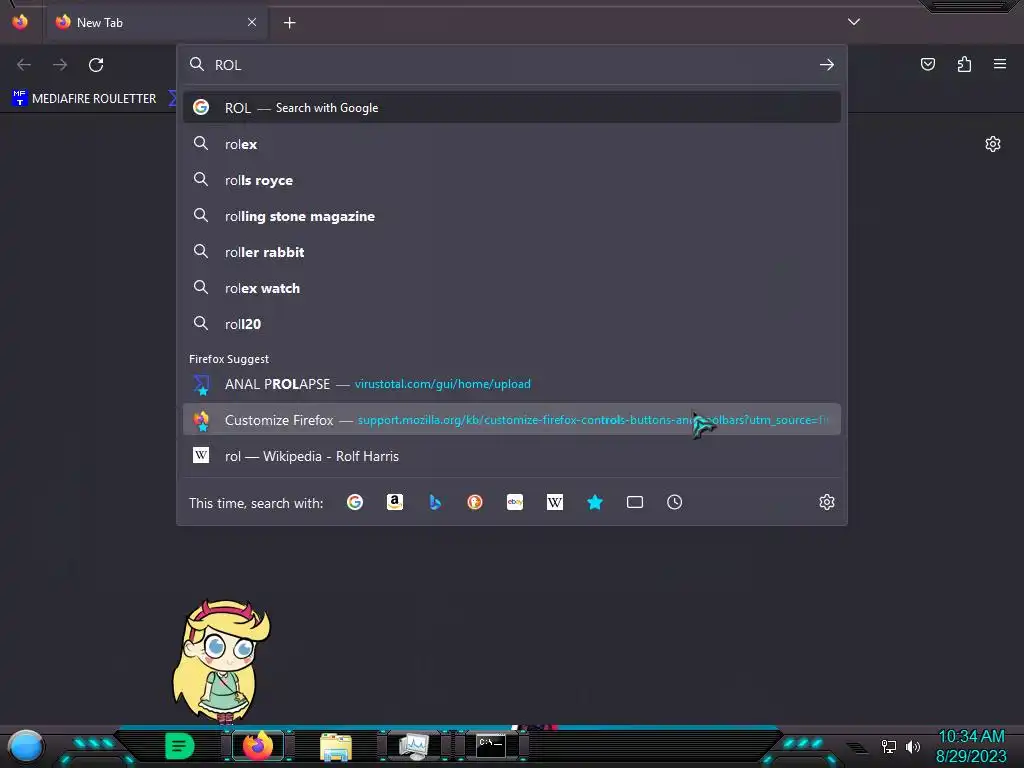Close the New Tab tab
This screenshot has width=1024, height=768.
pos(252,22)
